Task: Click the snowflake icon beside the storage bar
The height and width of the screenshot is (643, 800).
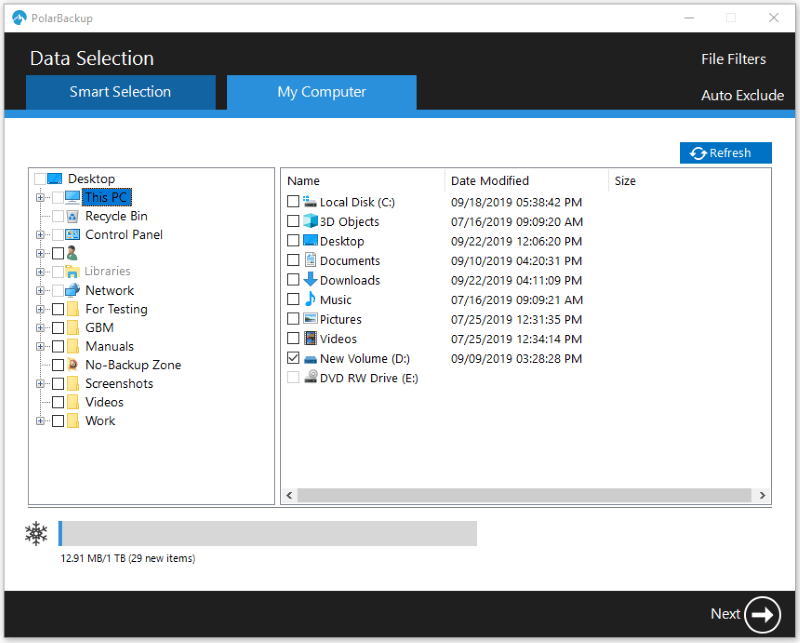Action: (36, 534)
